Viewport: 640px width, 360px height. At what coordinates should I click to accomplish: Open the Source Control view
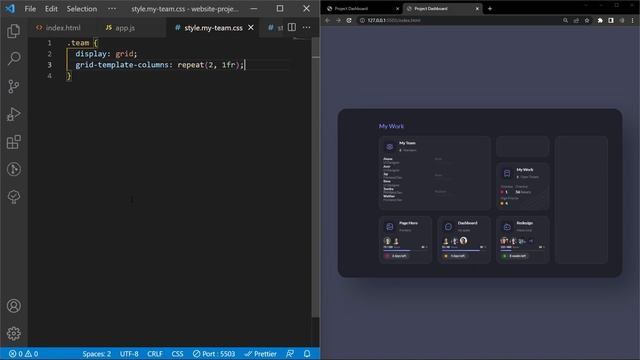13,87
